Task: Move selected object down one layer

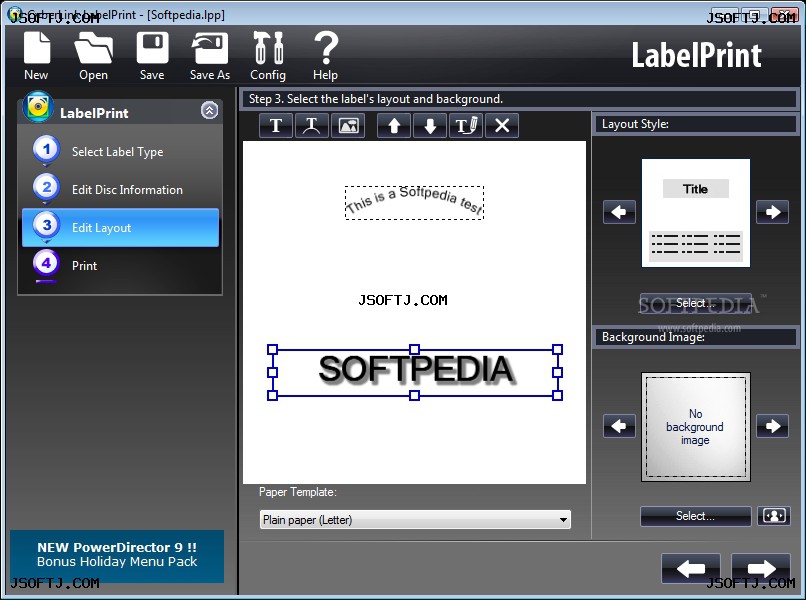Action: (430, 125)
